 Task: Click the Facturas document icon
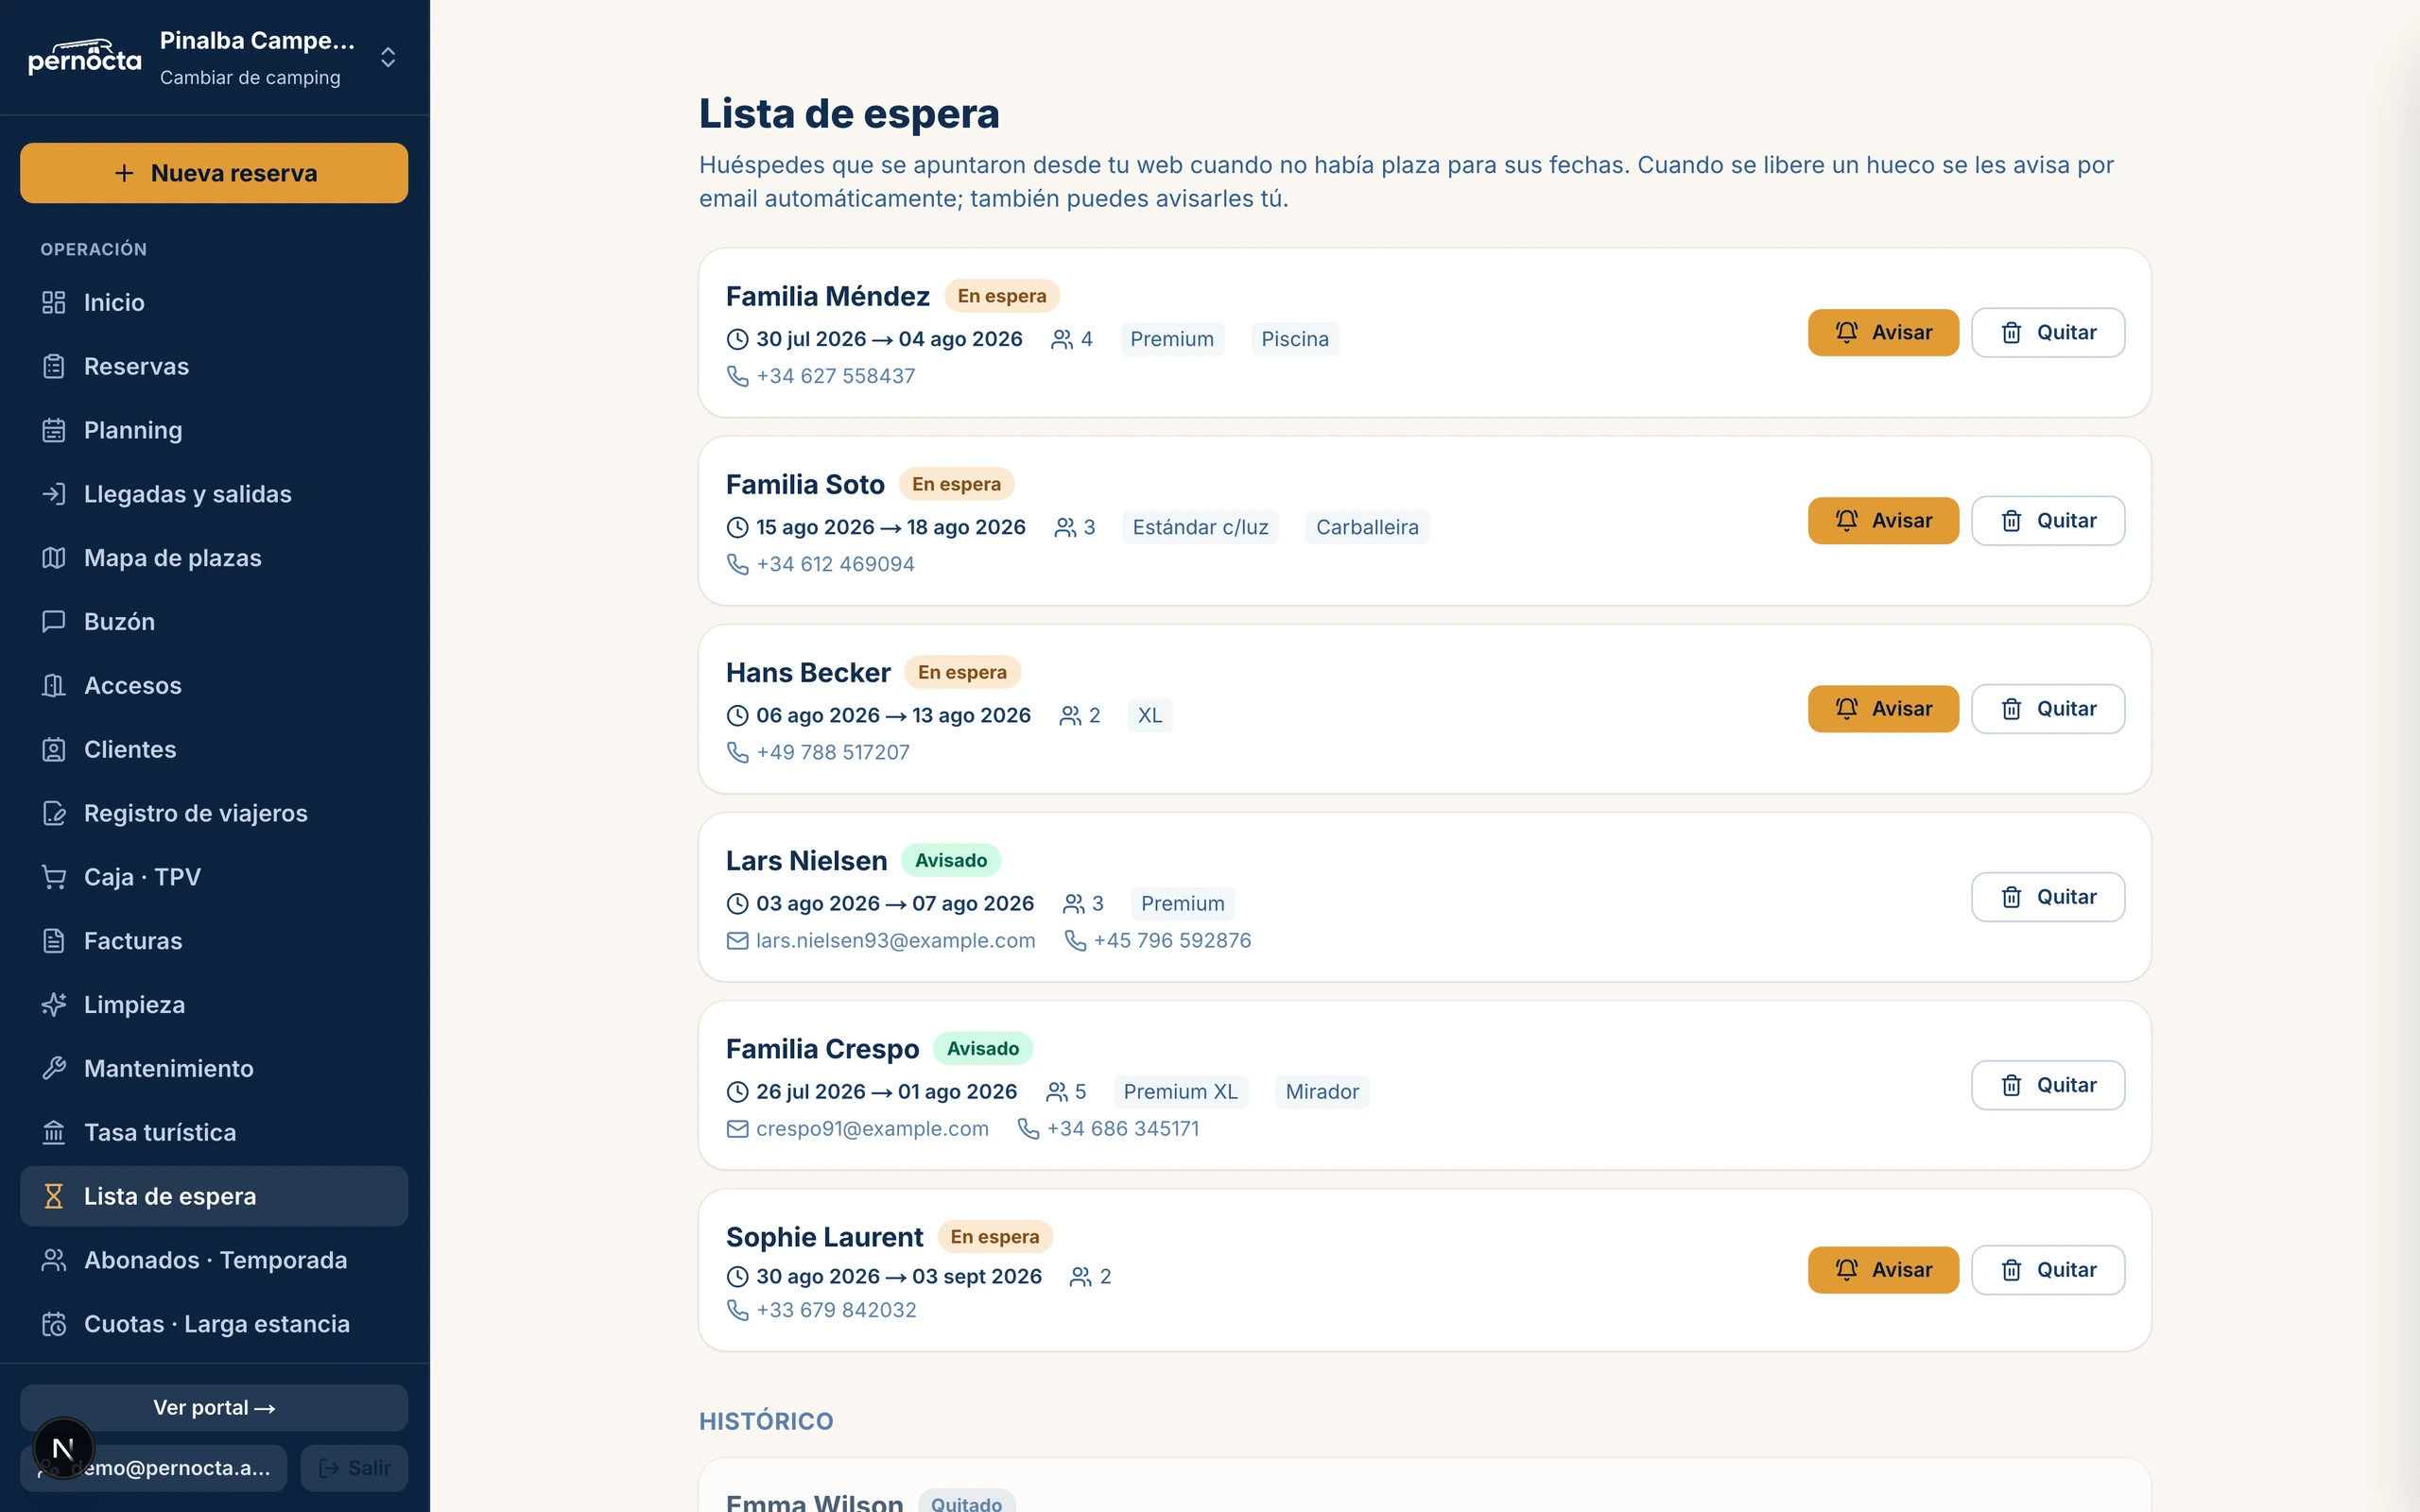click(x=54, y=941)
